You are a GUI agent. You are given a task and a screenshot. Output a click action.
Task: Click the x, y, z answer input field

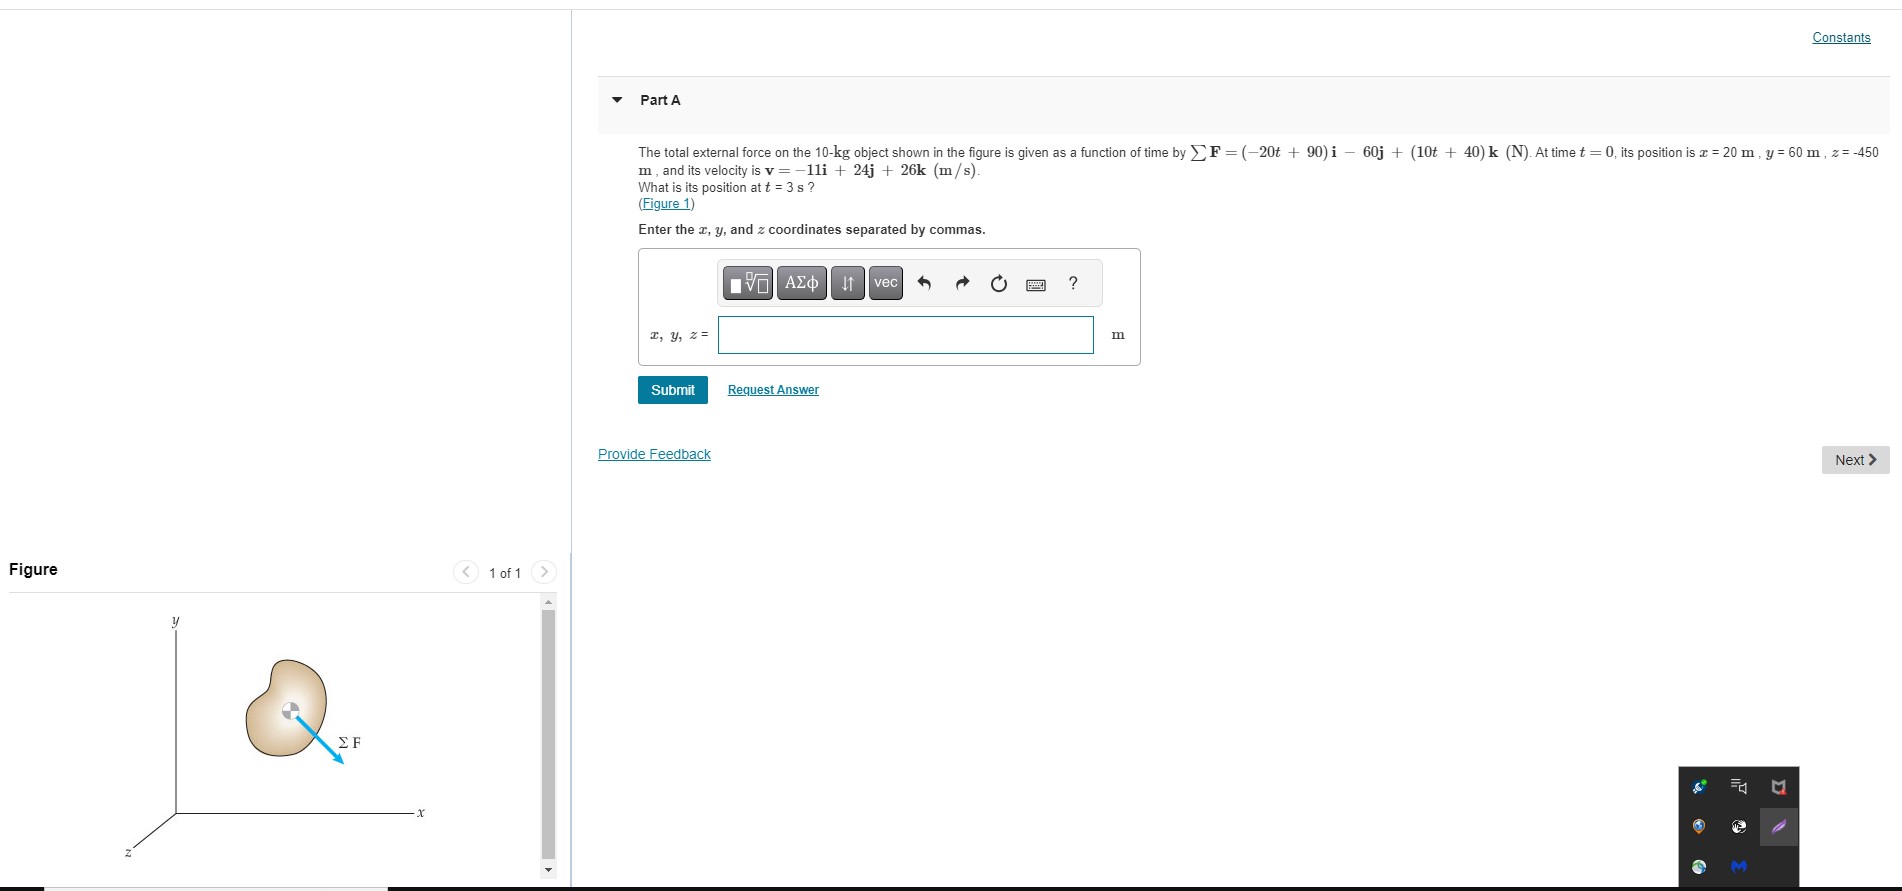click(906, 335)
